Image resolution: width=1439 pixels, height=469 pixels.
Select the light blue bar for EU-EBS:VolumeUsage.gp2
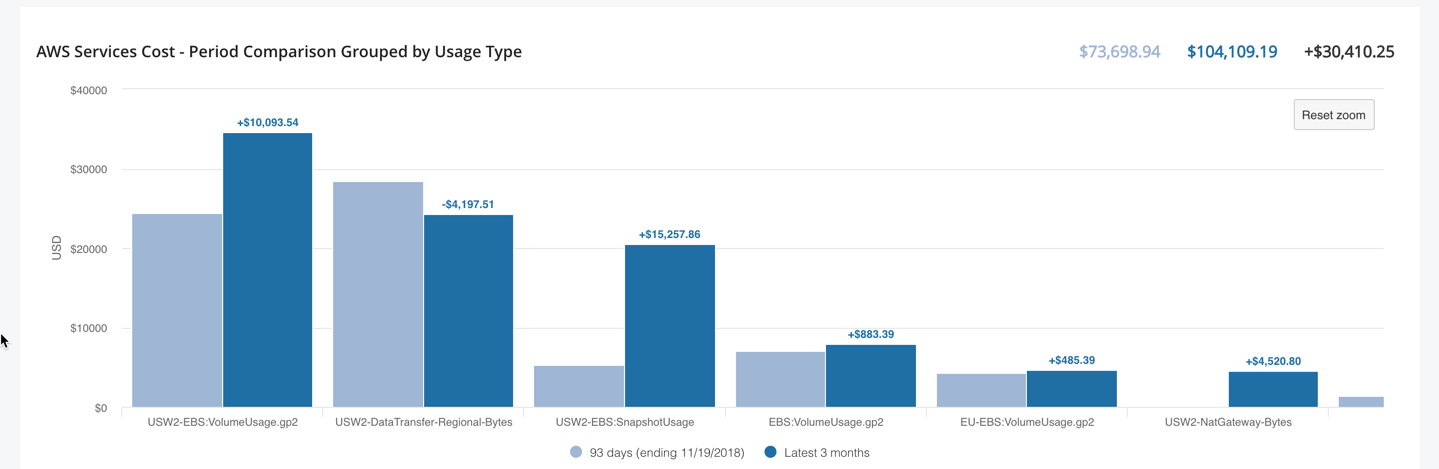981,390
